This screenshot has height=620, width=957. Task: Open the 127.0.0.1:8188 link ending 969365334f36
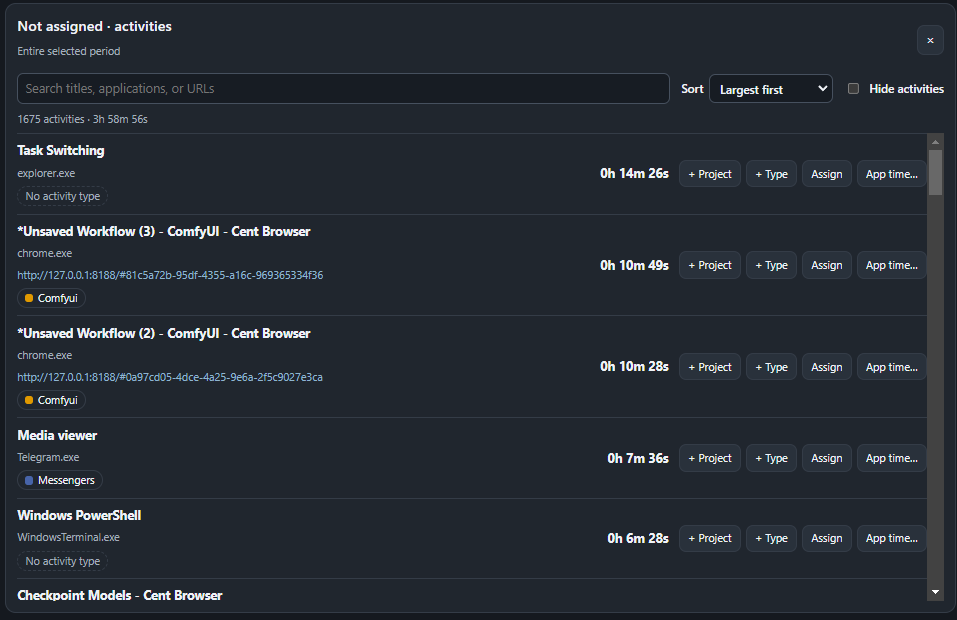[x=170, y=275]
